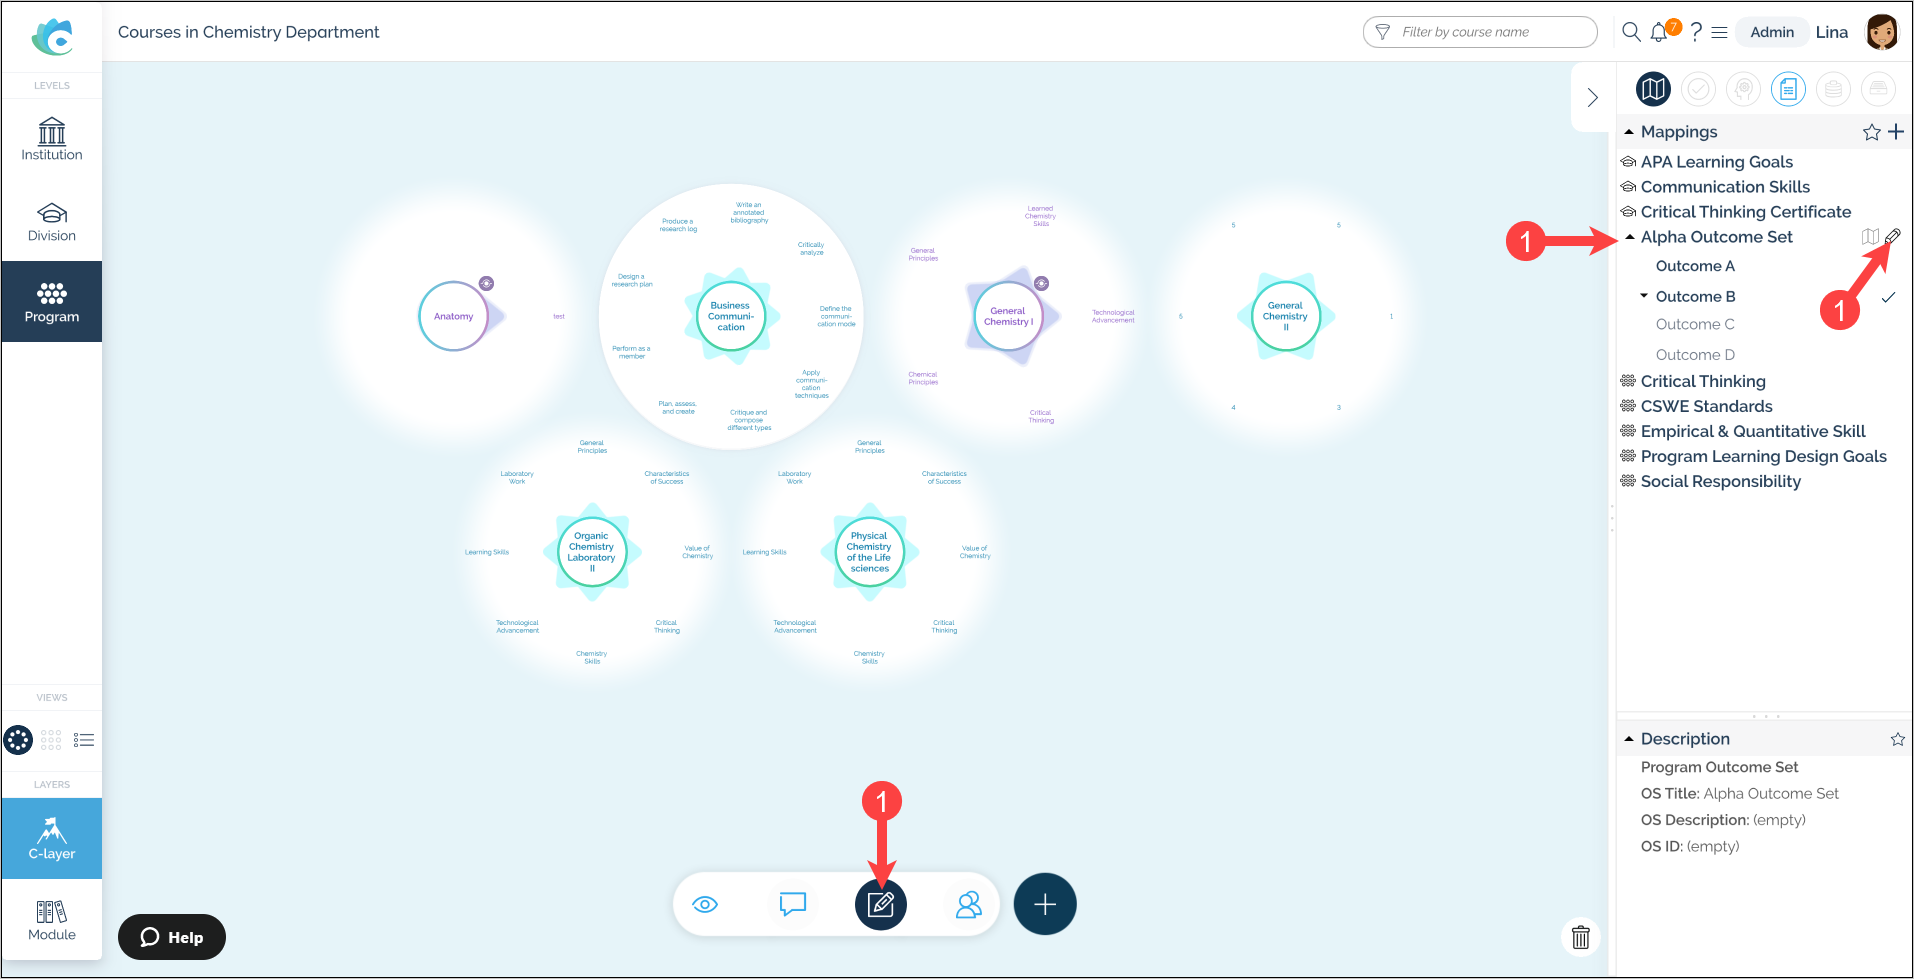Open the comments speech bubble tool
1914x979 pixels.
tap(792, 905)
